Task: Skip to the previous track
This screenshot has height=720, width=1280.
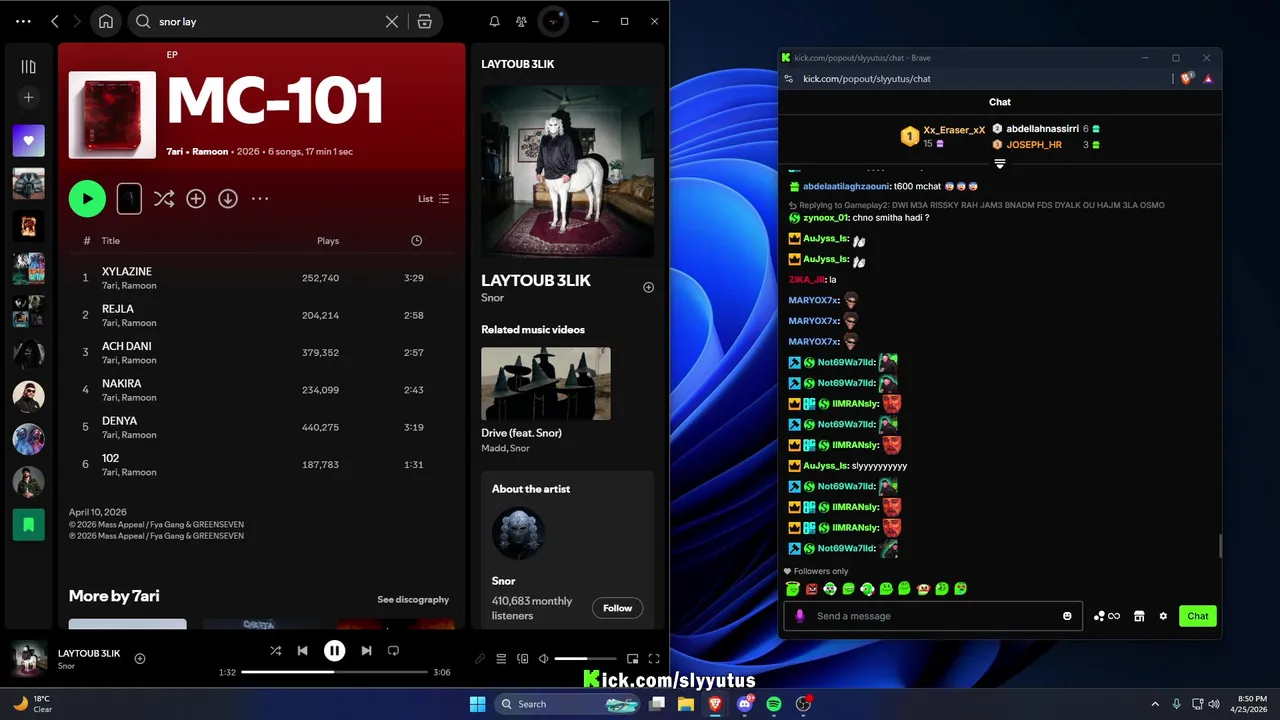Action: (x=302, y=651)
